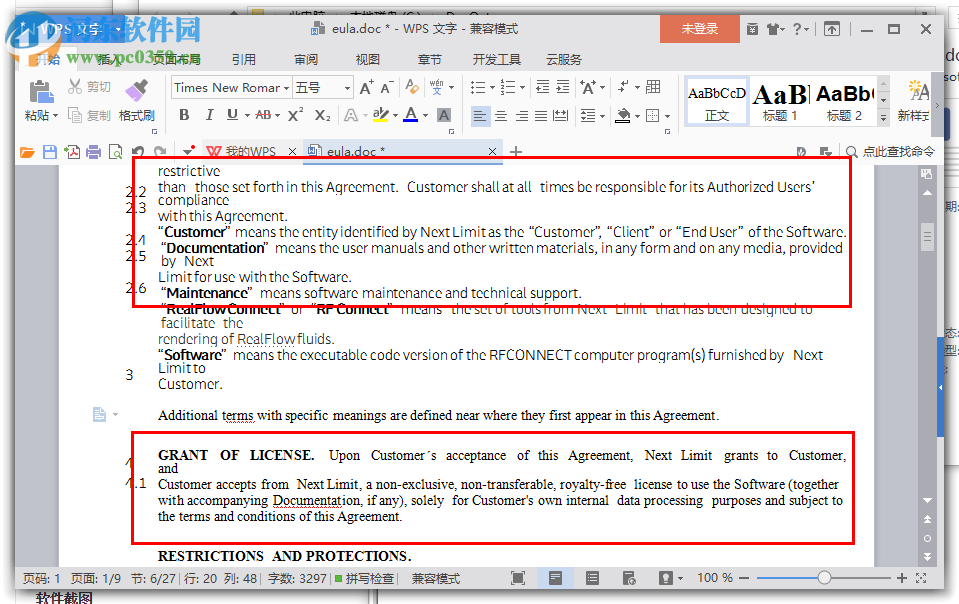Open the 章节 ribbon tab

[x=429, y=59]
